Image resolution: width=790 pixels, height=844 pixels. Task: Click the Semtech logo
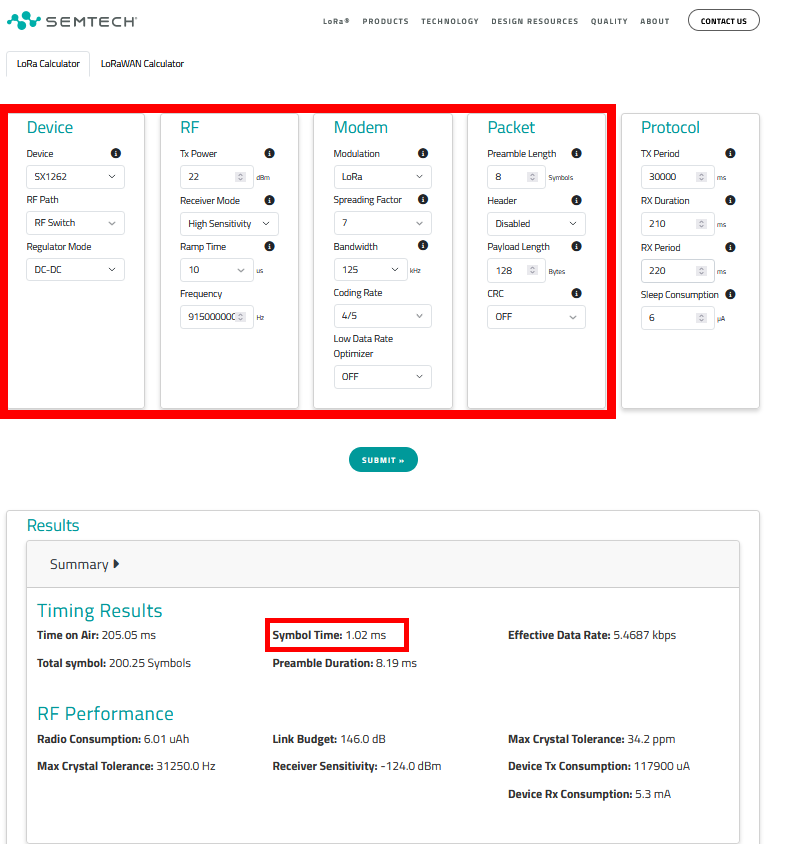point(72,20)
